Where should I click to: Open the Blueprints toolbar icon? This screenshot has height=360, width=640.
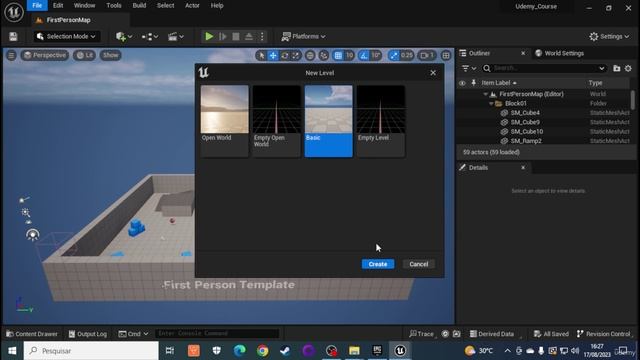coord(150,37)
